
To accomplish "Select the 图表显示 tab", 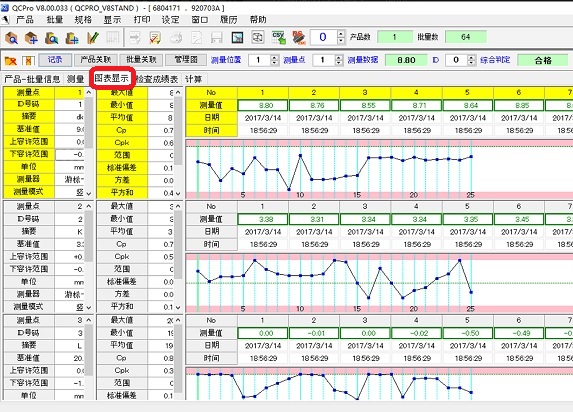I will tap(112, 78).
